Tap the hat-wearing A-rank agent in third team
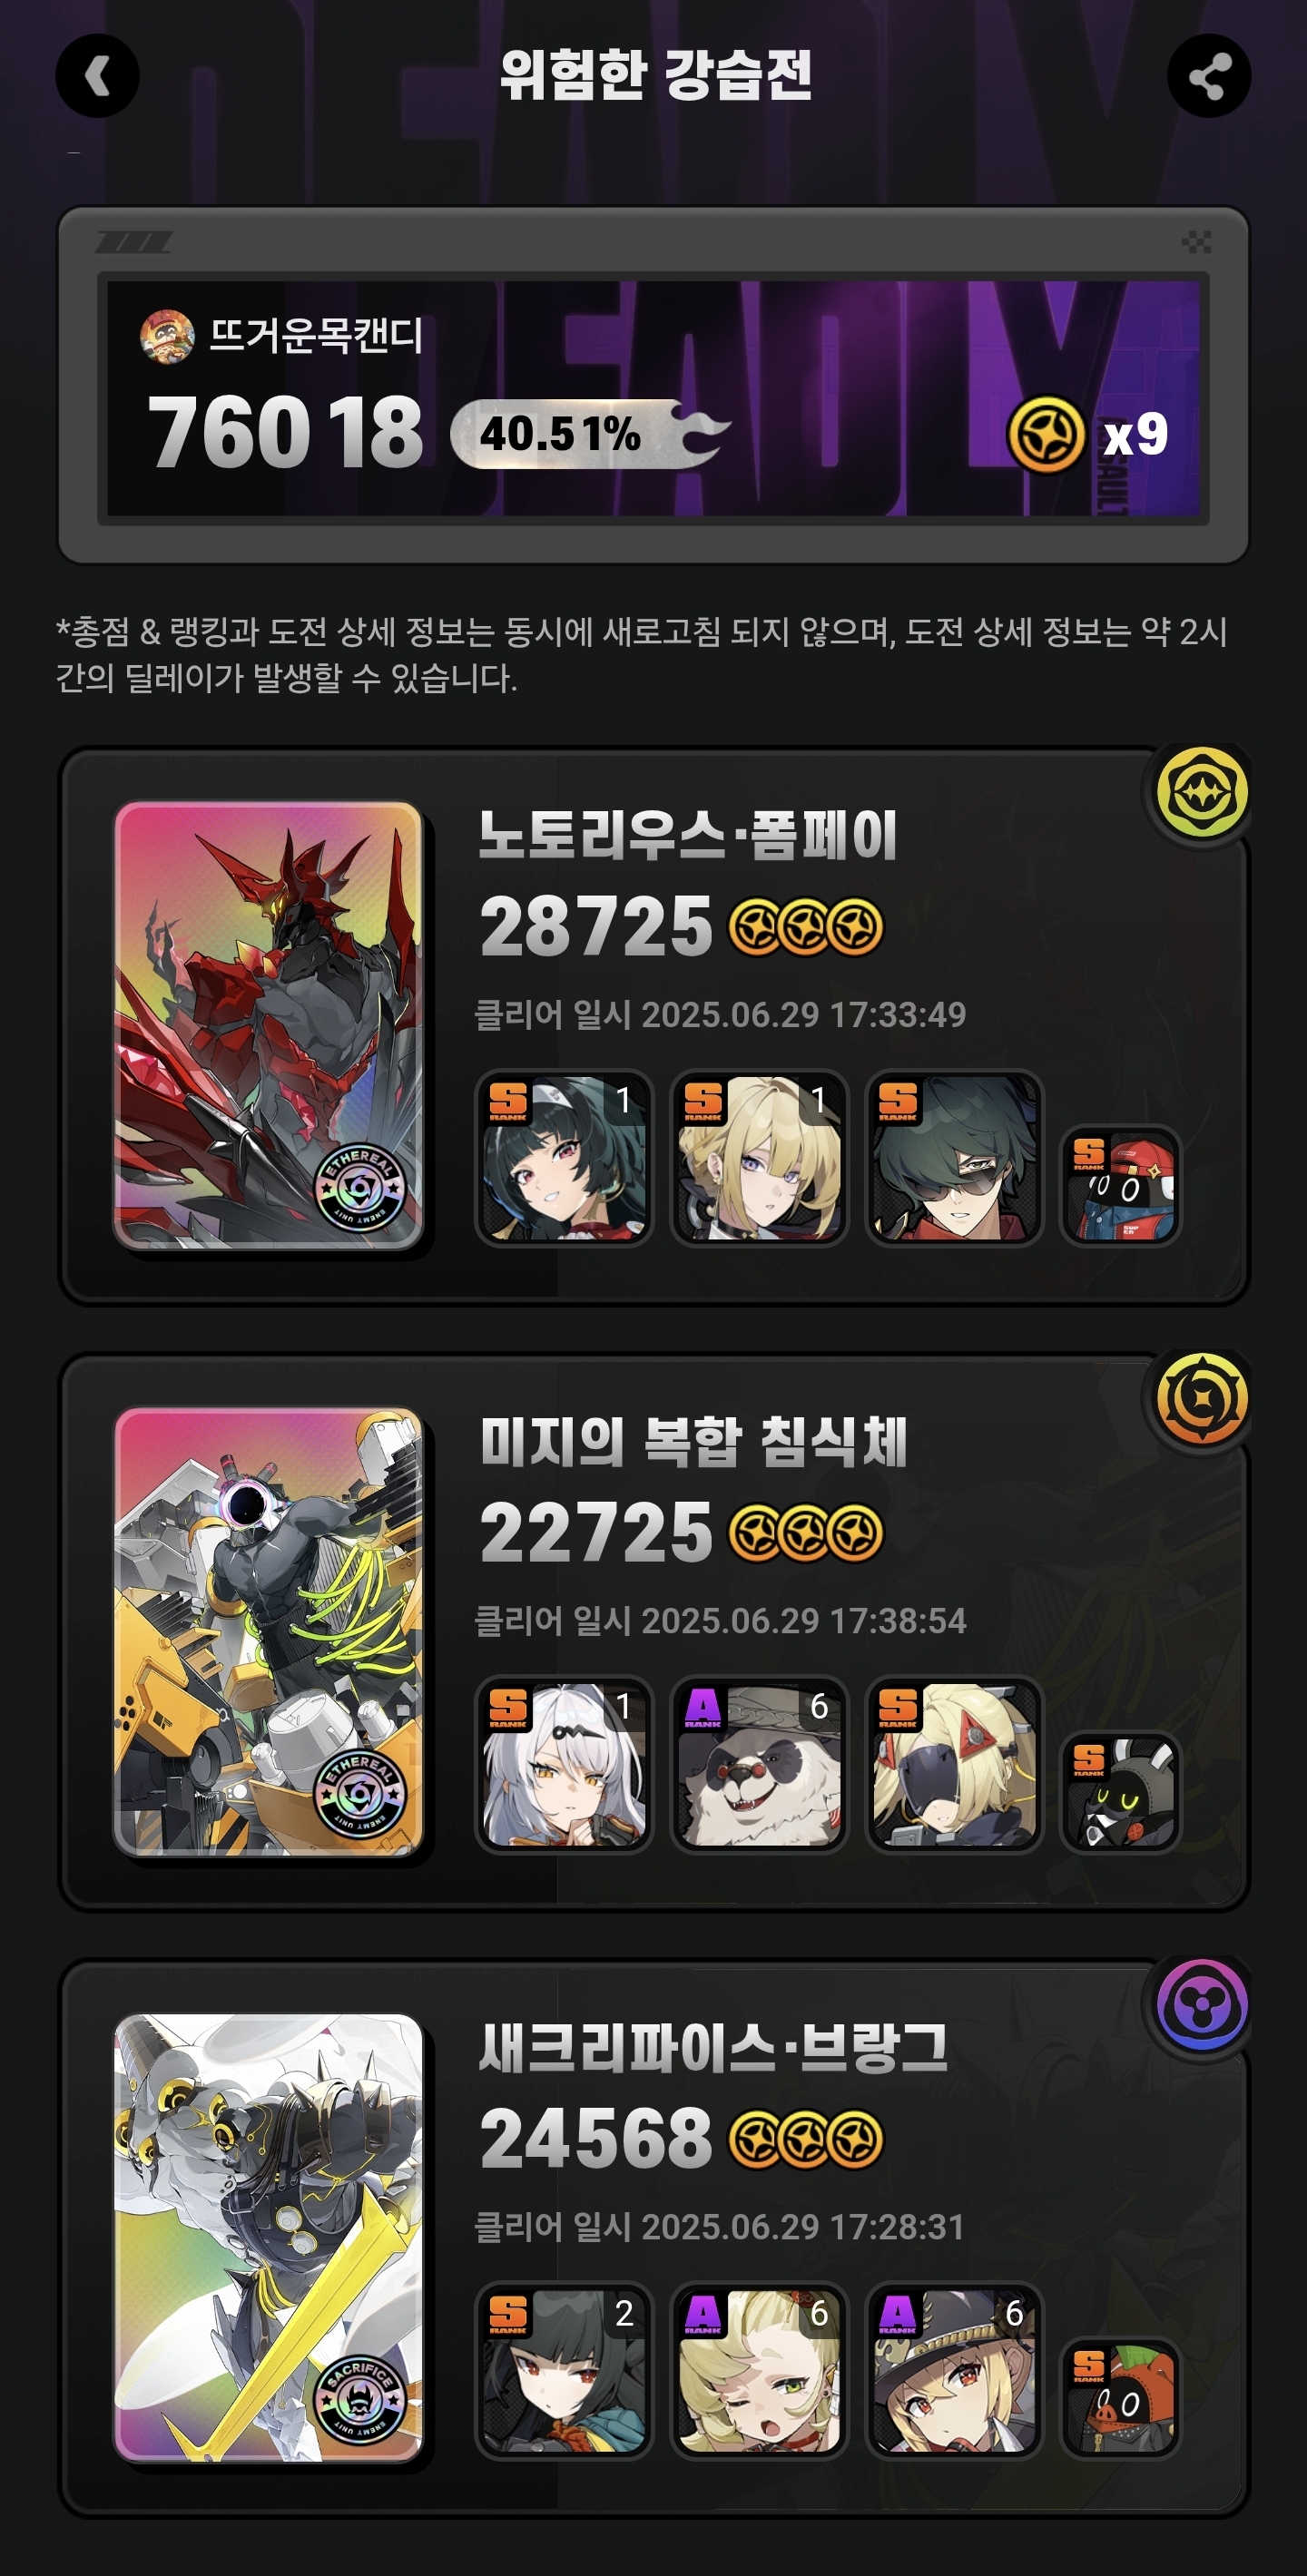The height and width of the screenshot is (2576, 1307). pos(954,2370)
